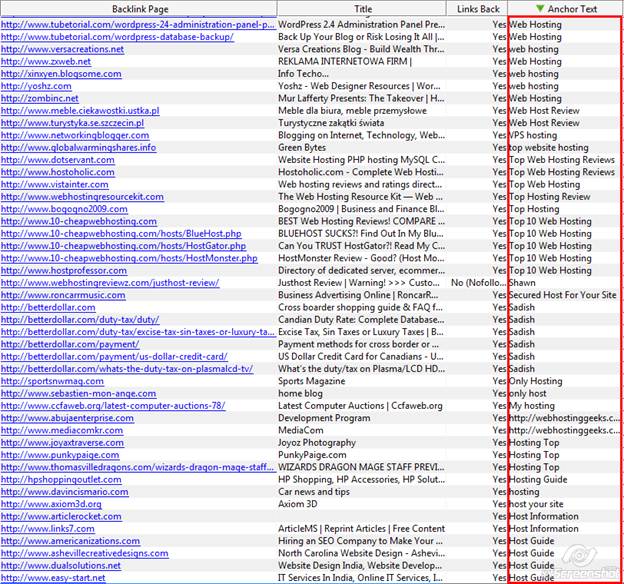
Task: Select the 'Shawn' anchor text cell
Action: pyautogui.click(x=522, y=283)
